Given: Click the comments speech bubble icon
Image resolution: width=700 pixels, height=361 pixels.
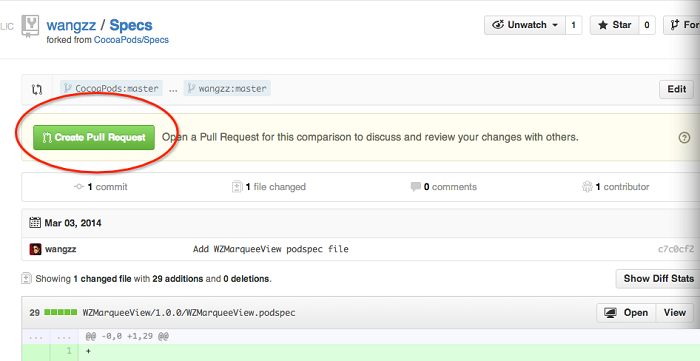Looking at the screenshot, I should point(416,187).
